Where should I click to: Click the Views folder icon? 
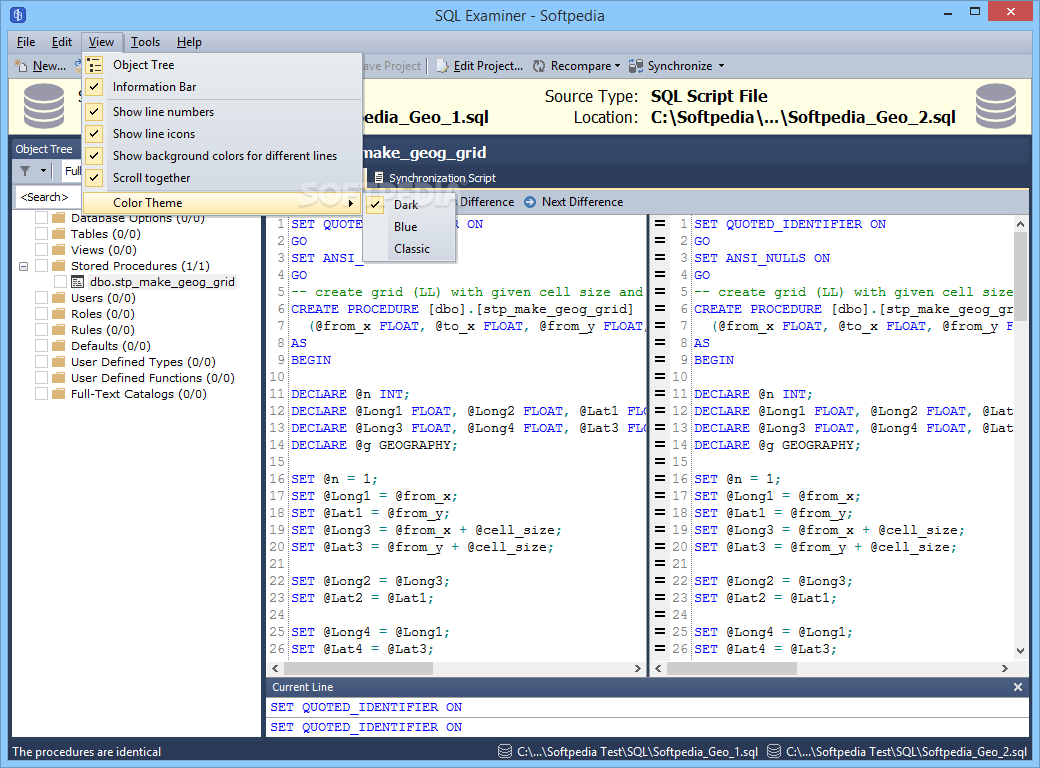click(59, 250)
